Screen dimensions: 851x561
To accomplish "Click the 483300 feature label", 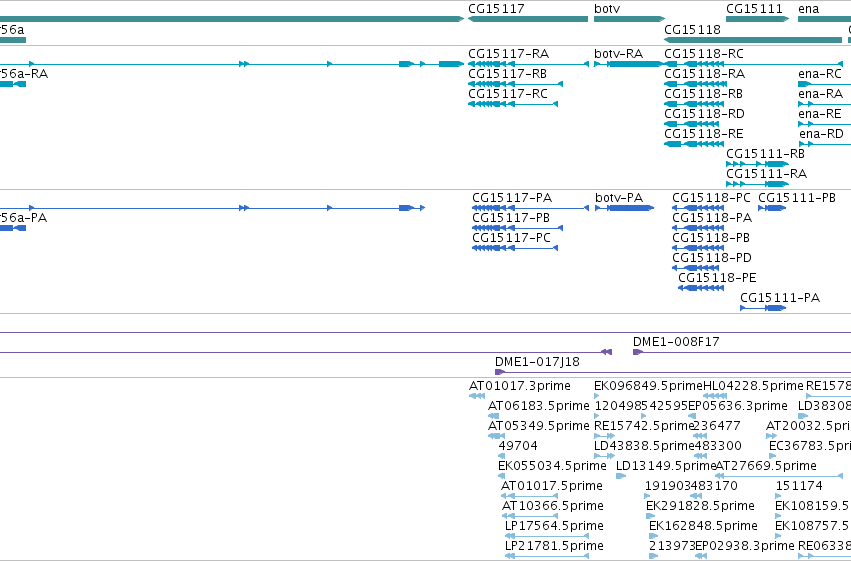I will [718, 447].
